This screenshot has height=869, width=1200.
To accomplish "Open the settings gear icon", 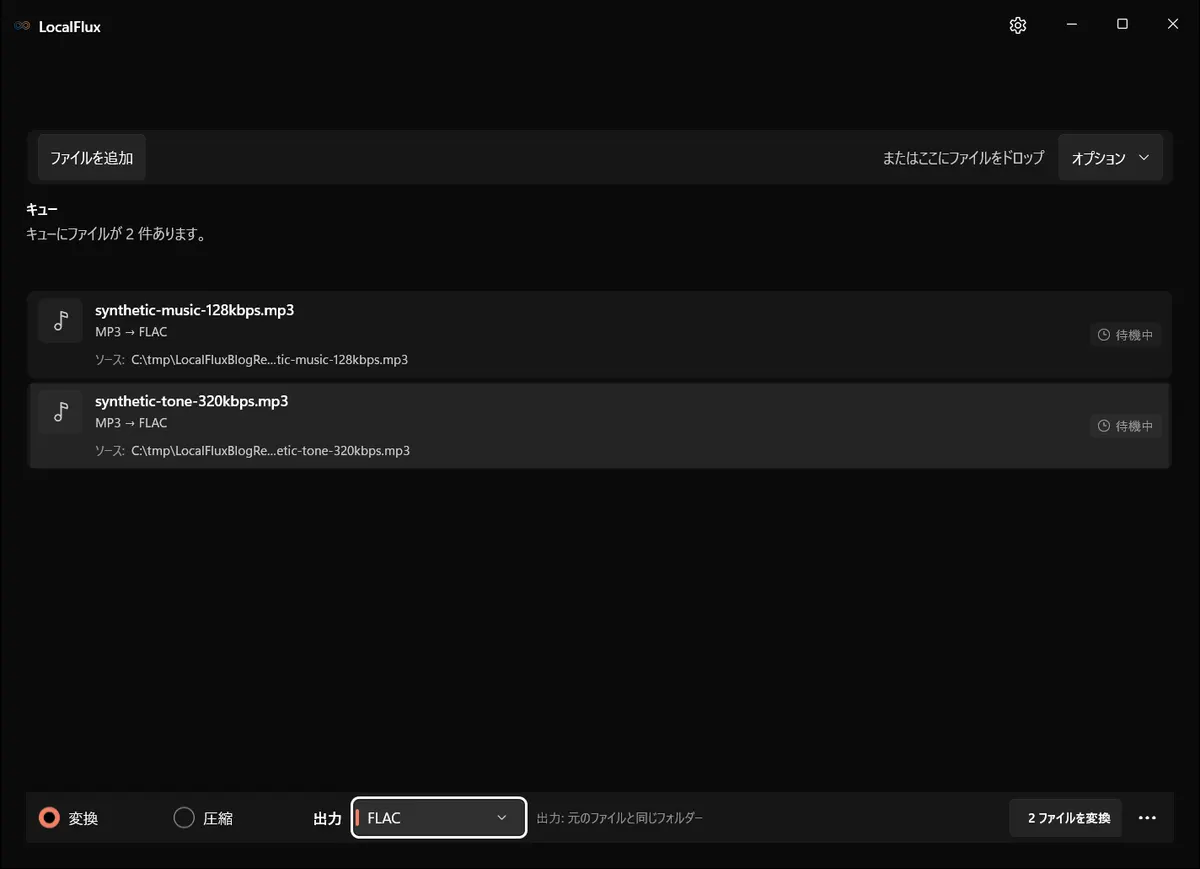I will coord(1018,26).
